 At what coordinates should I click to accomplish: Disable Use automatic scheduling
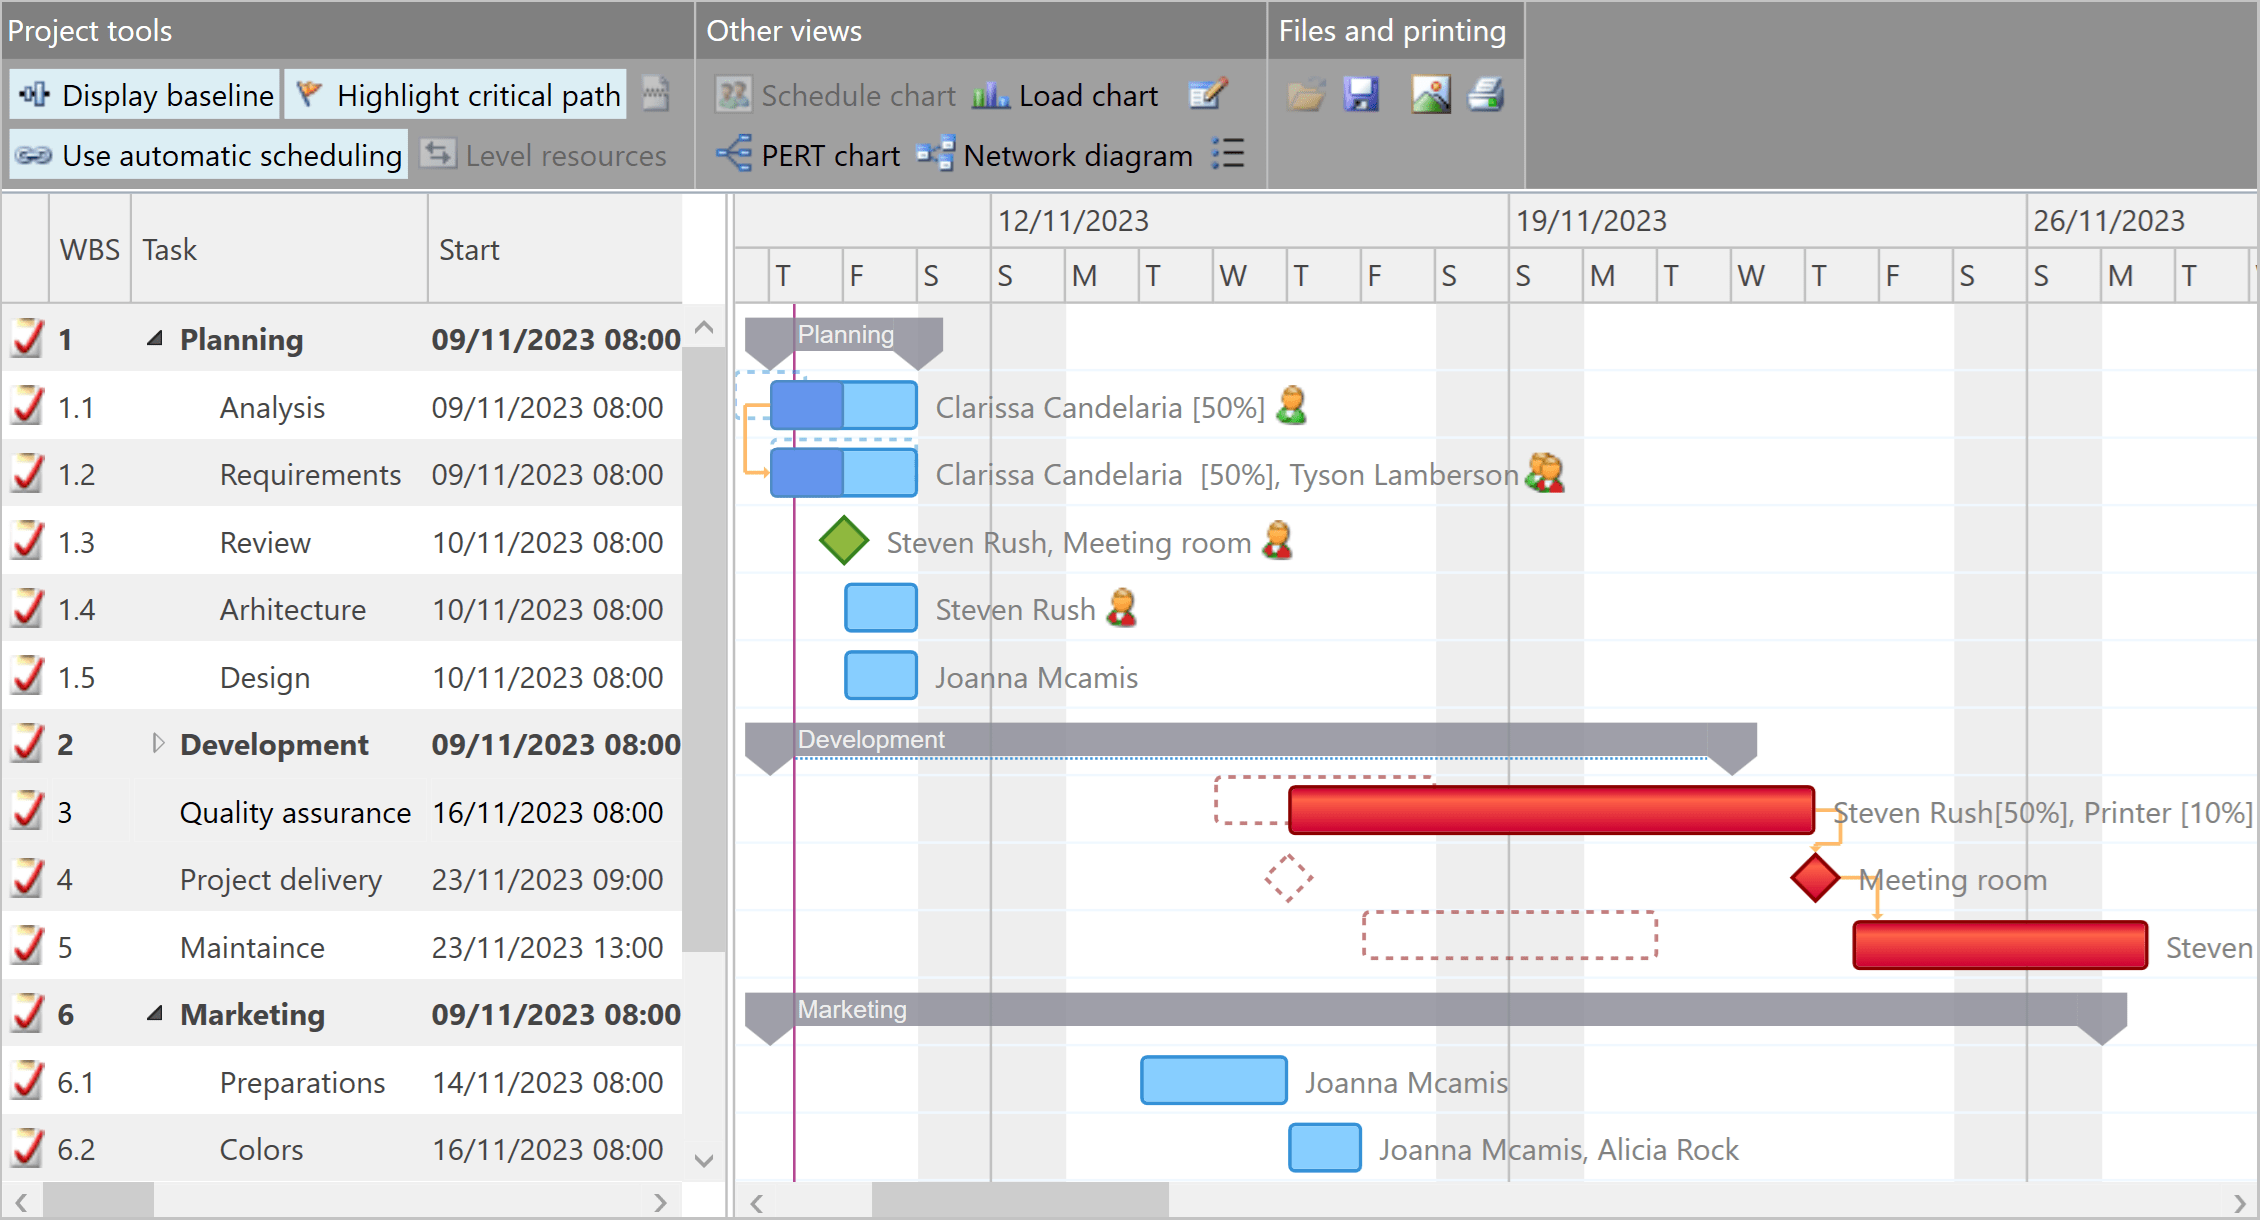coord(207,155)
